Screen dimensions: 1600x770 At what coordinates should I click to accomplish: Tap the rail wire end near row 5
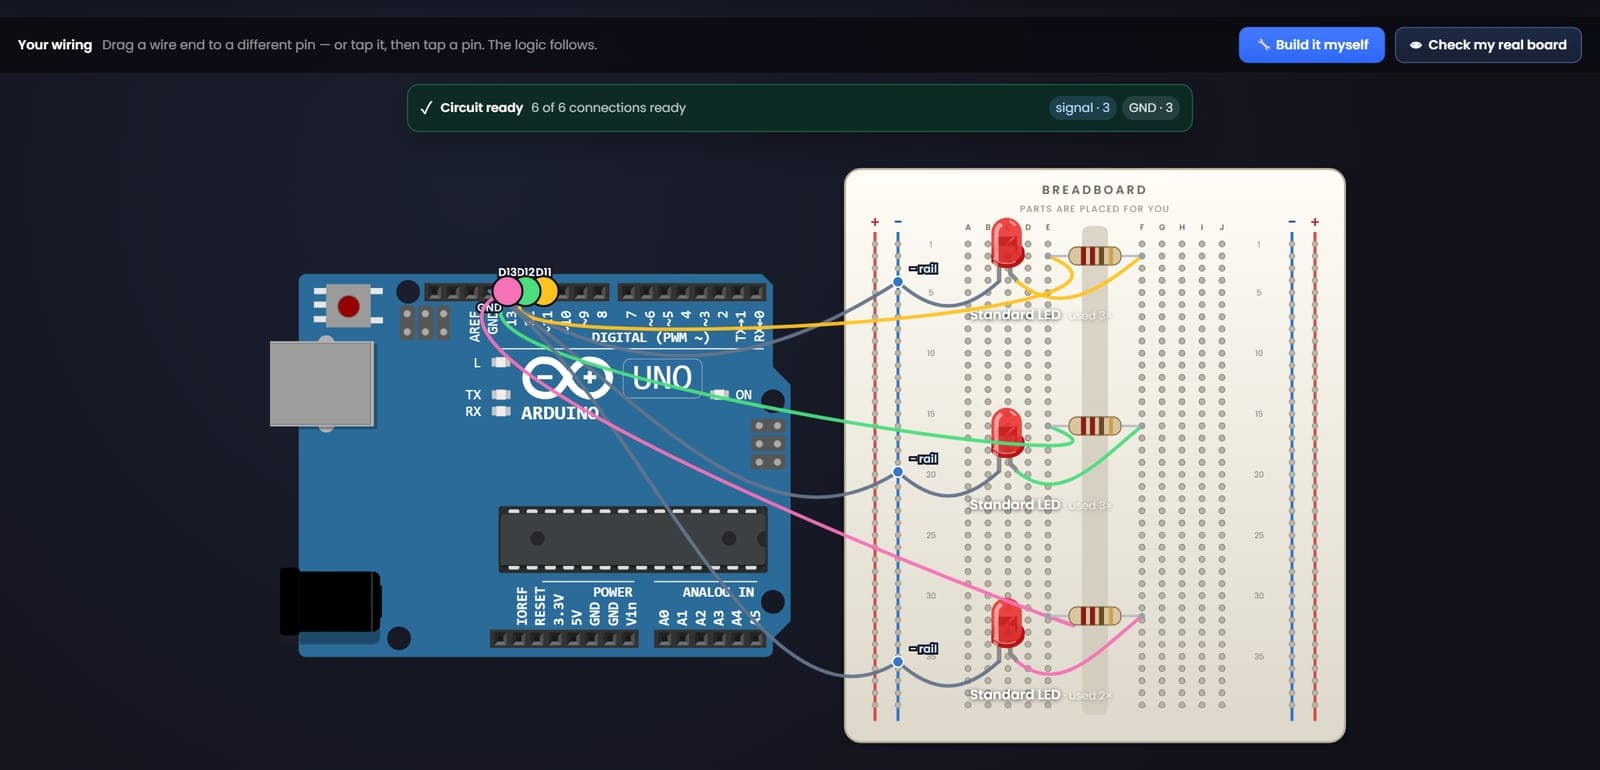point(898,282)
